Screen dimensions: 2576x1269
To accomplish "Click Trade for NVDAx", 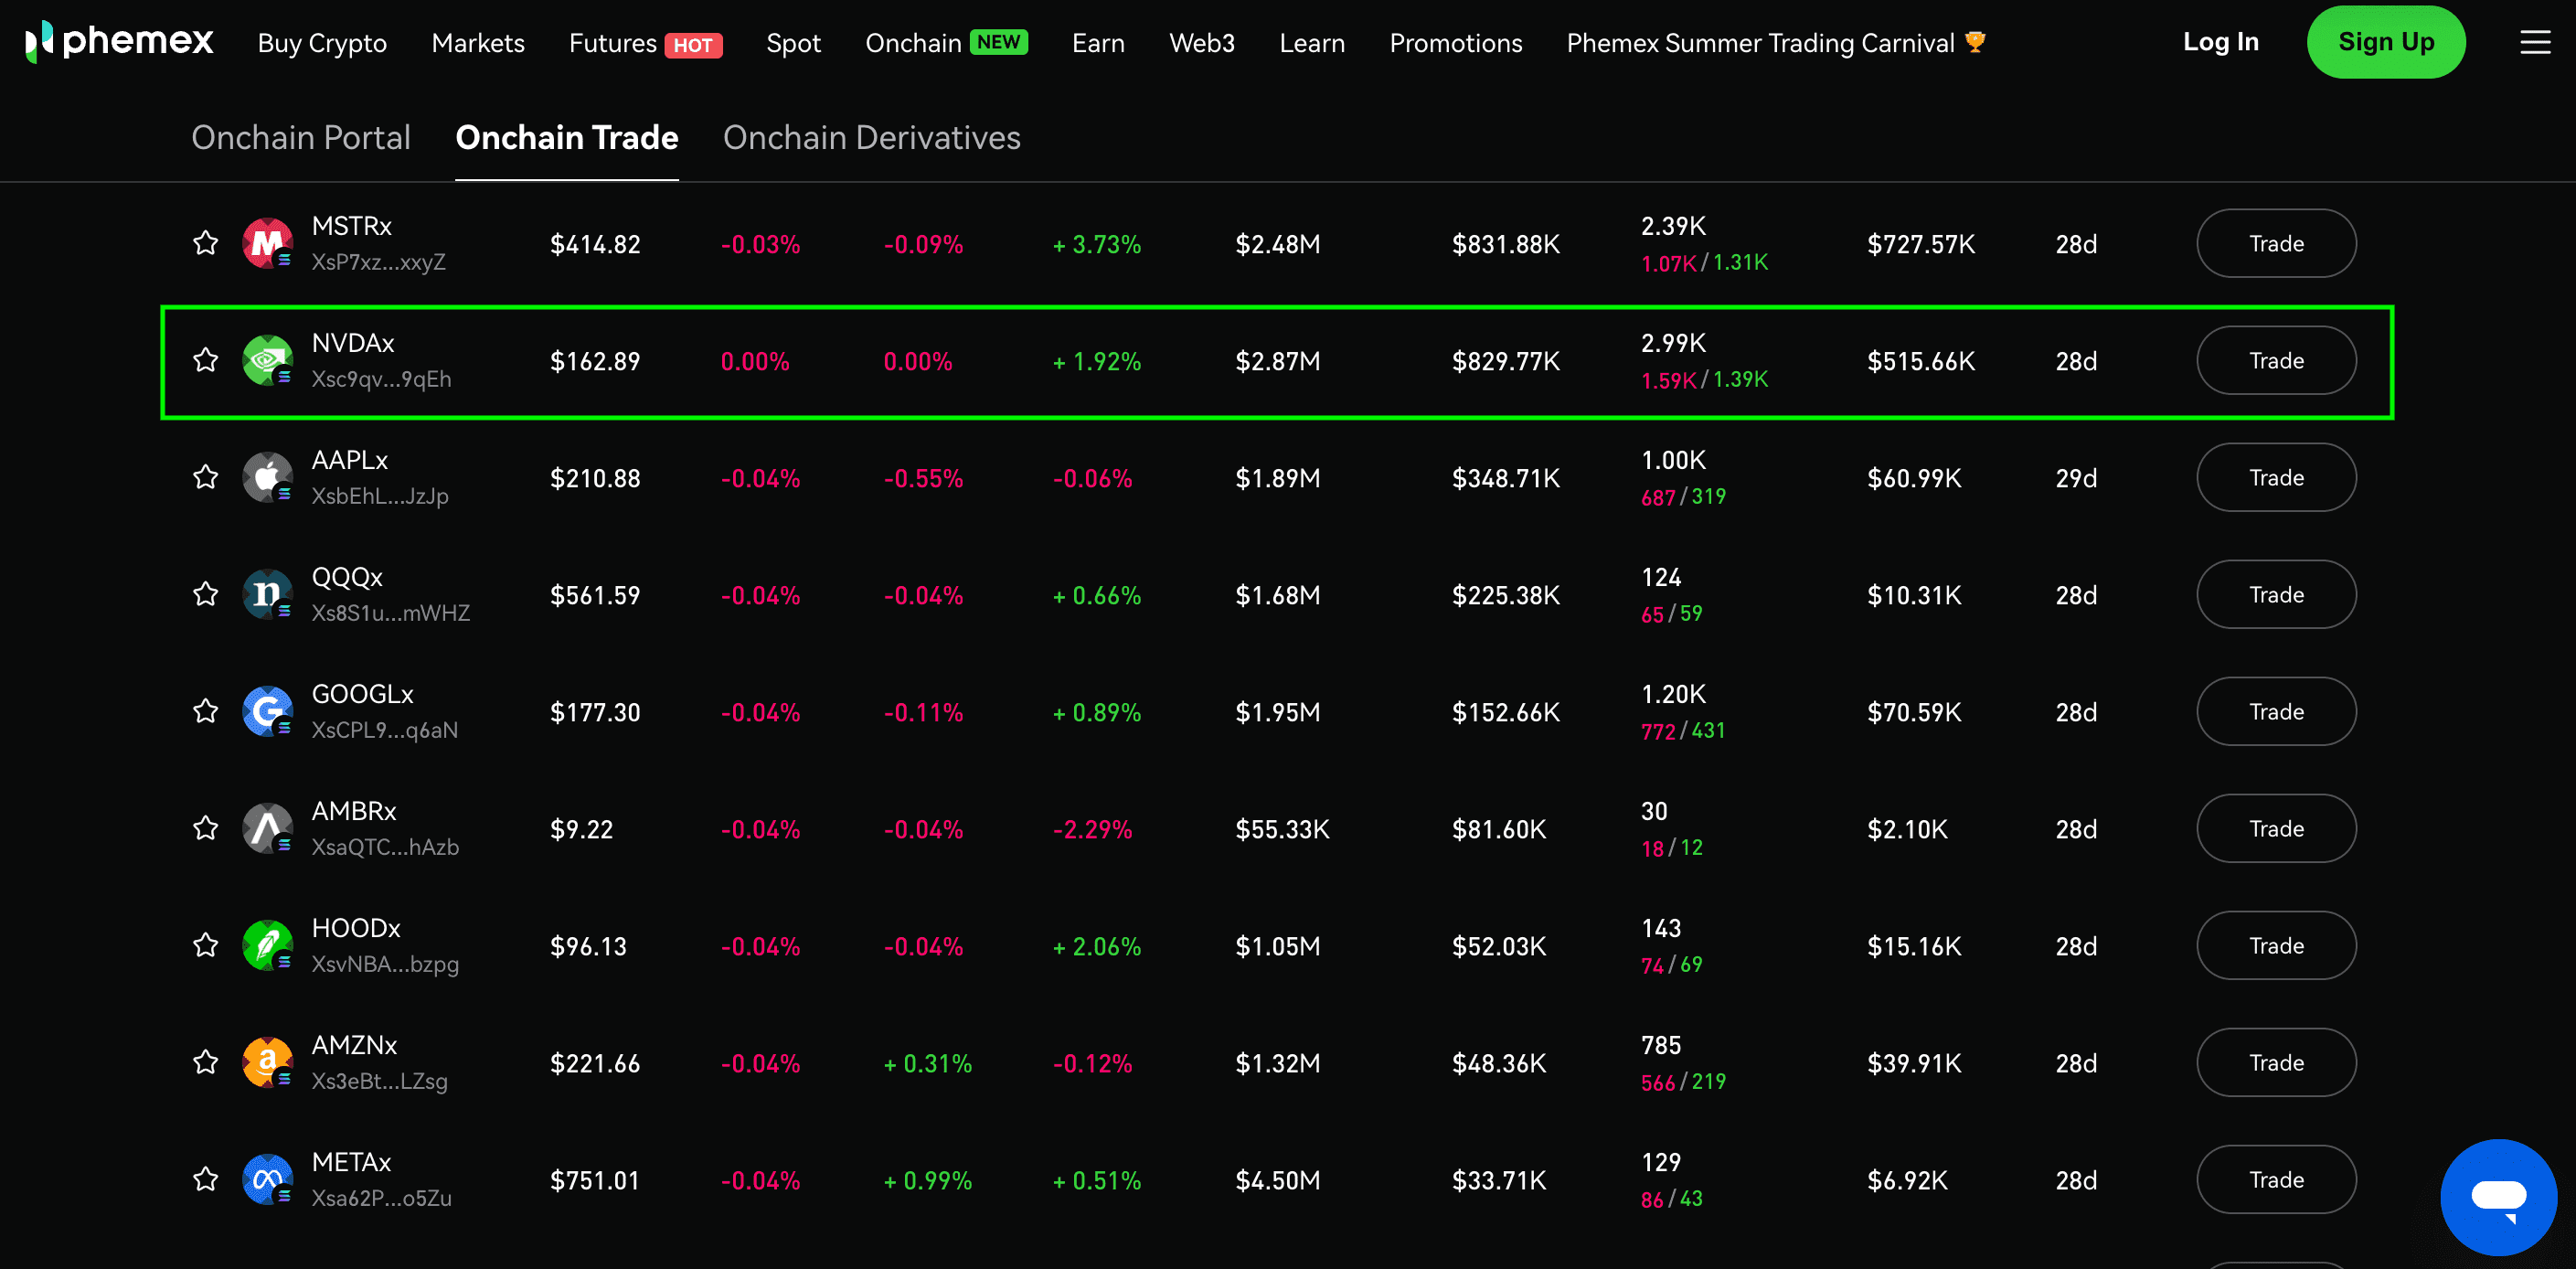I will pyautogui.click(x=2276, y=360).
